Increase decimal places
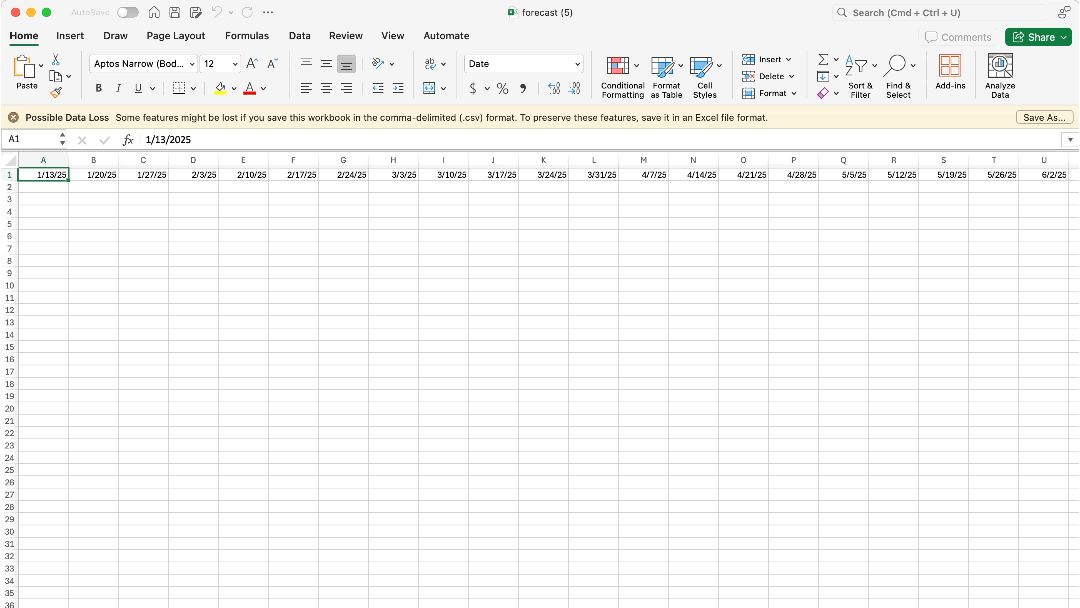The height and width of the screenshot is (608, 1080). [x=553, y=88]
